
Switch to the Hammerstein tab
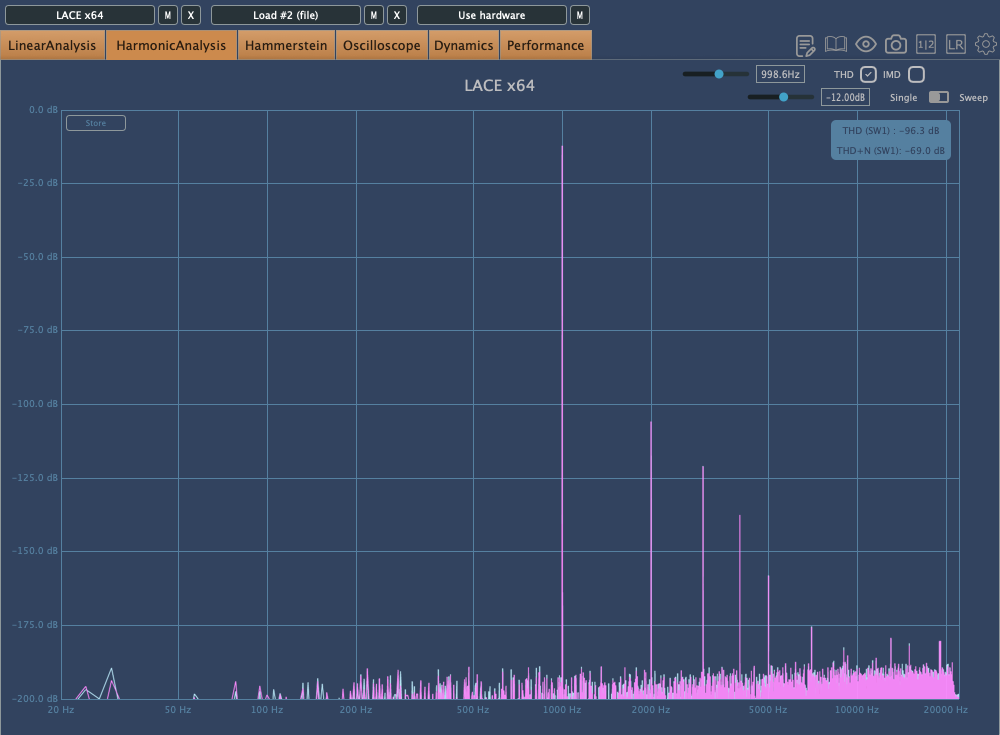click(x=286, y=45)
